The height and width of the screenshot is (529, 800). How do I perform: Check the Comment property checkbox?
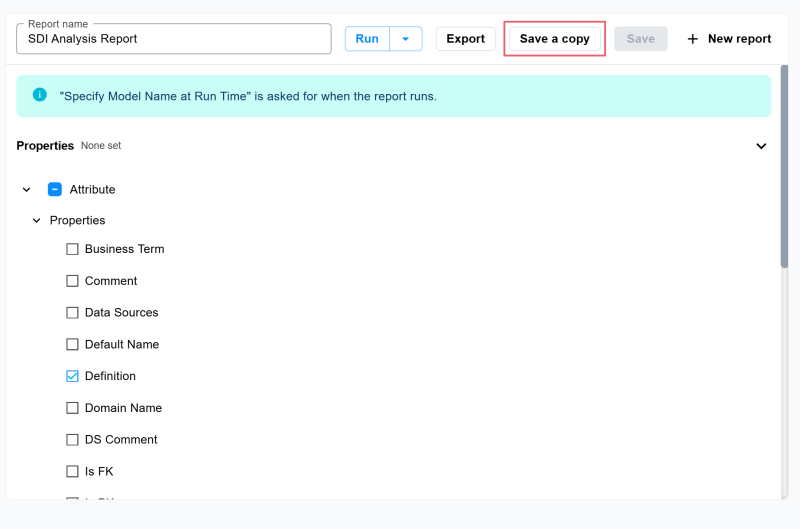72,281
